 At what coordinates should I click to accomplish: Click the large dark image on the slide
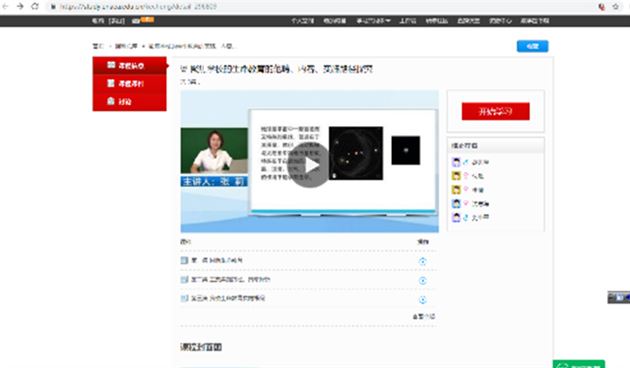[x=356, y=153]
